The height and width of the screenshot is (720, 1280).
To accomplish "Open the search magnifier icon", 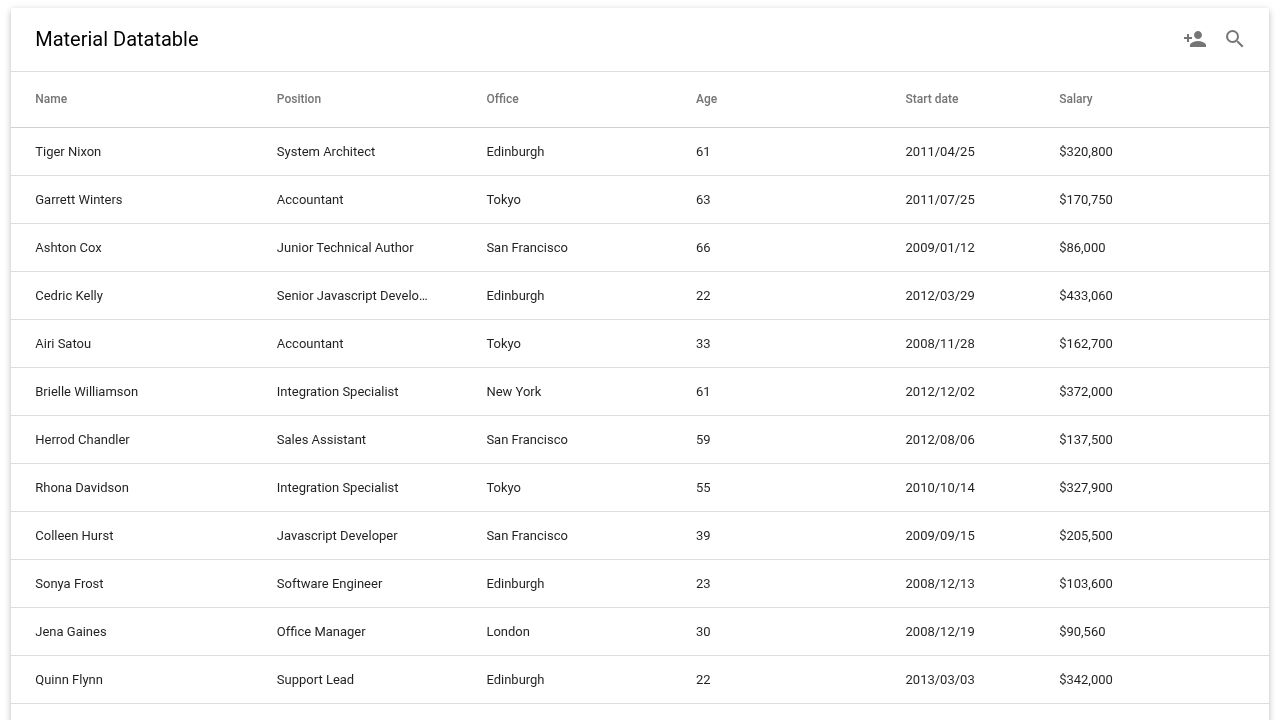I will (1235, 39).
